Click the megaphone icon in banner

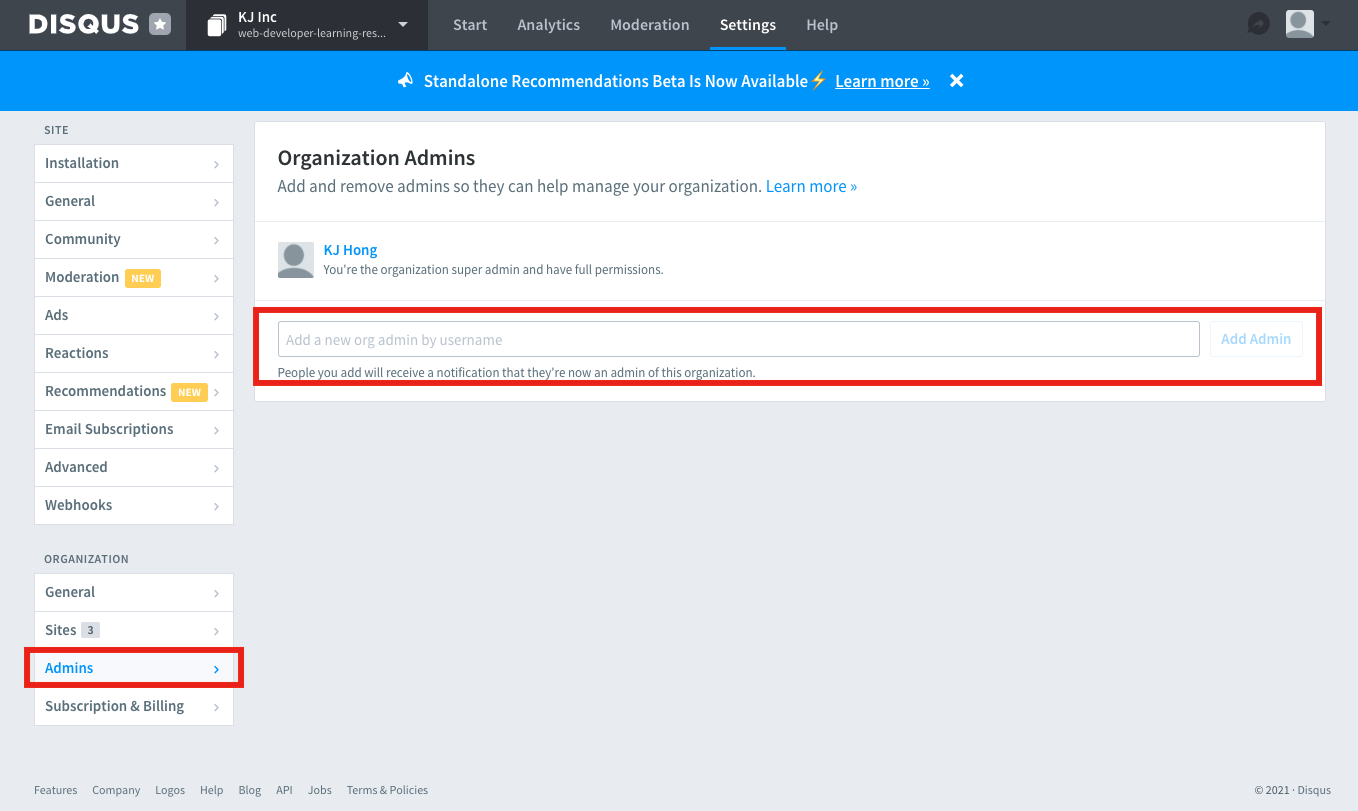(x=405, y=81)
